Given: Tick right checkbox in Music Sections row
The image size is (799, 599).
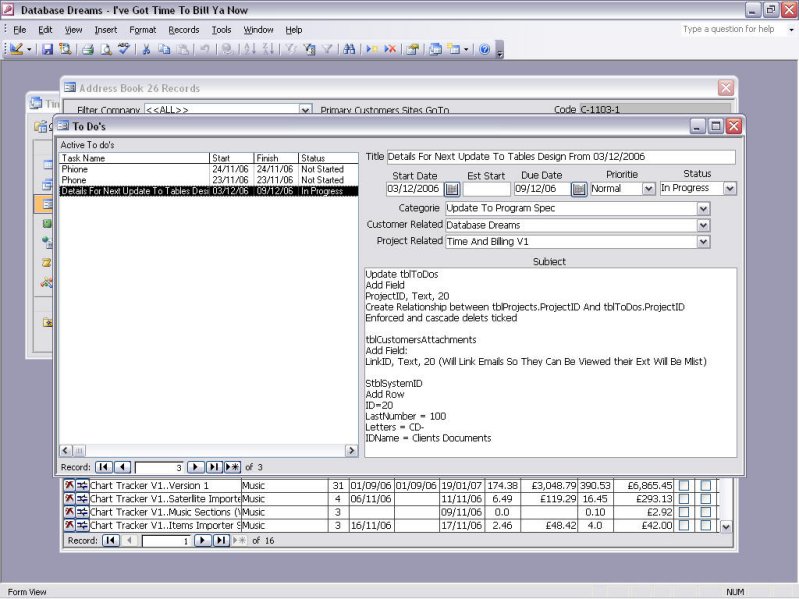Looking at the screenshot, I should coord(706,512).
